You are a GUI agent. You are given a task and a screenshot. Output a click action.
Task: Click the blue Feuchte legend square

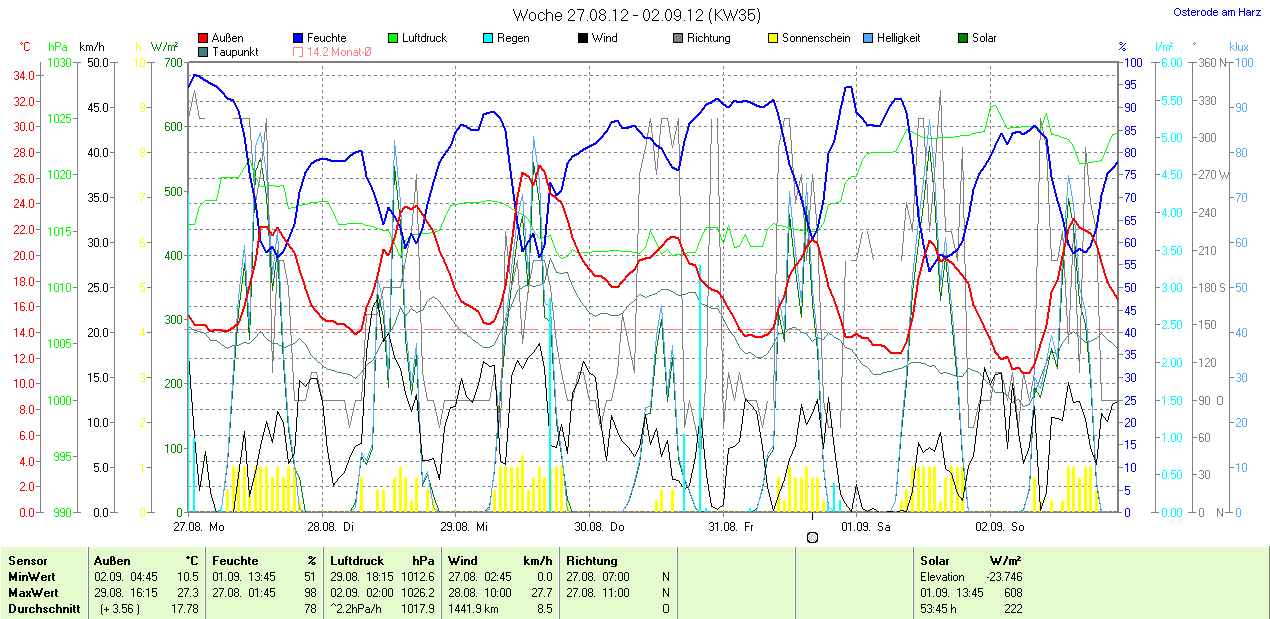[x=299, y=38]
